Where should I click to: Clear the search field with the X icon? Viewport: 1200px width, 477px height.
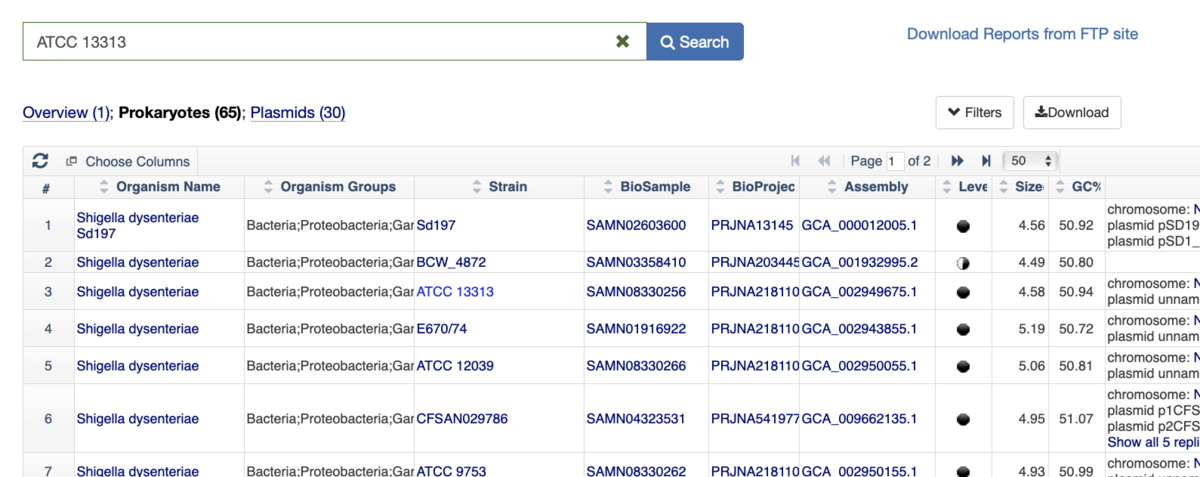click(x=623, y=42)
